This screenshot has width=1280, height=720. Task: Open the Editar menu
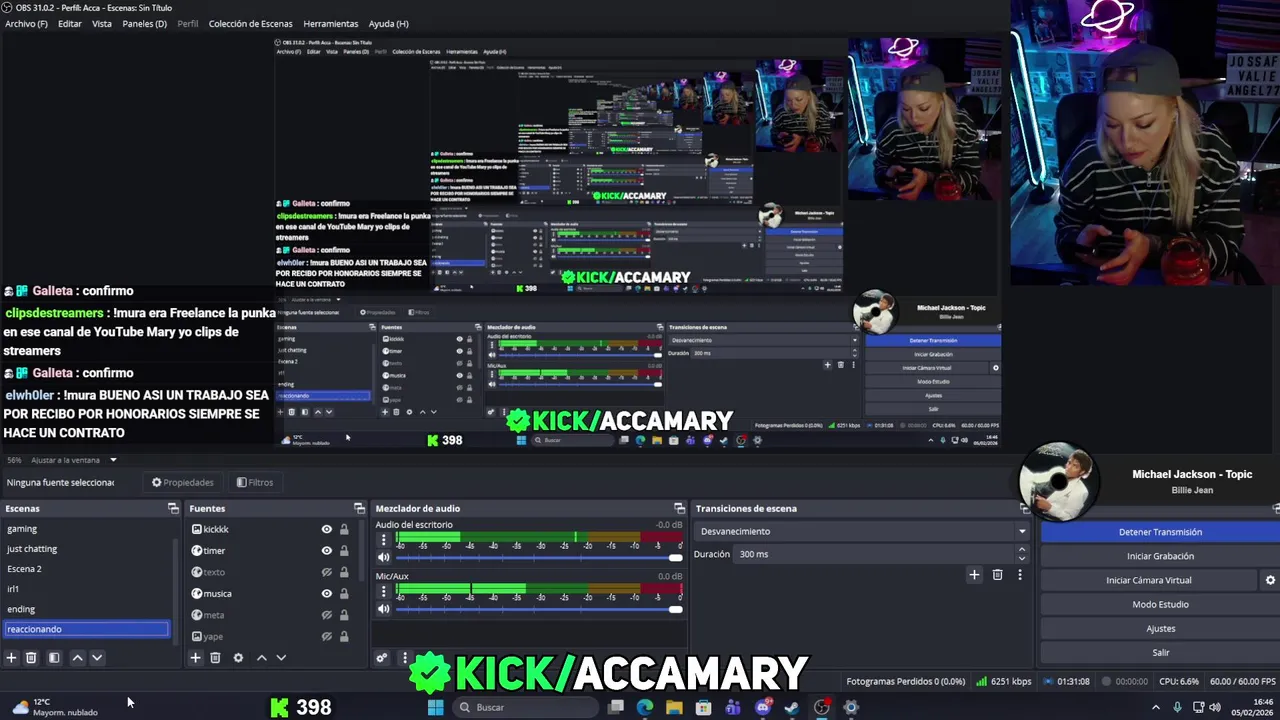[x=70, y=23]
